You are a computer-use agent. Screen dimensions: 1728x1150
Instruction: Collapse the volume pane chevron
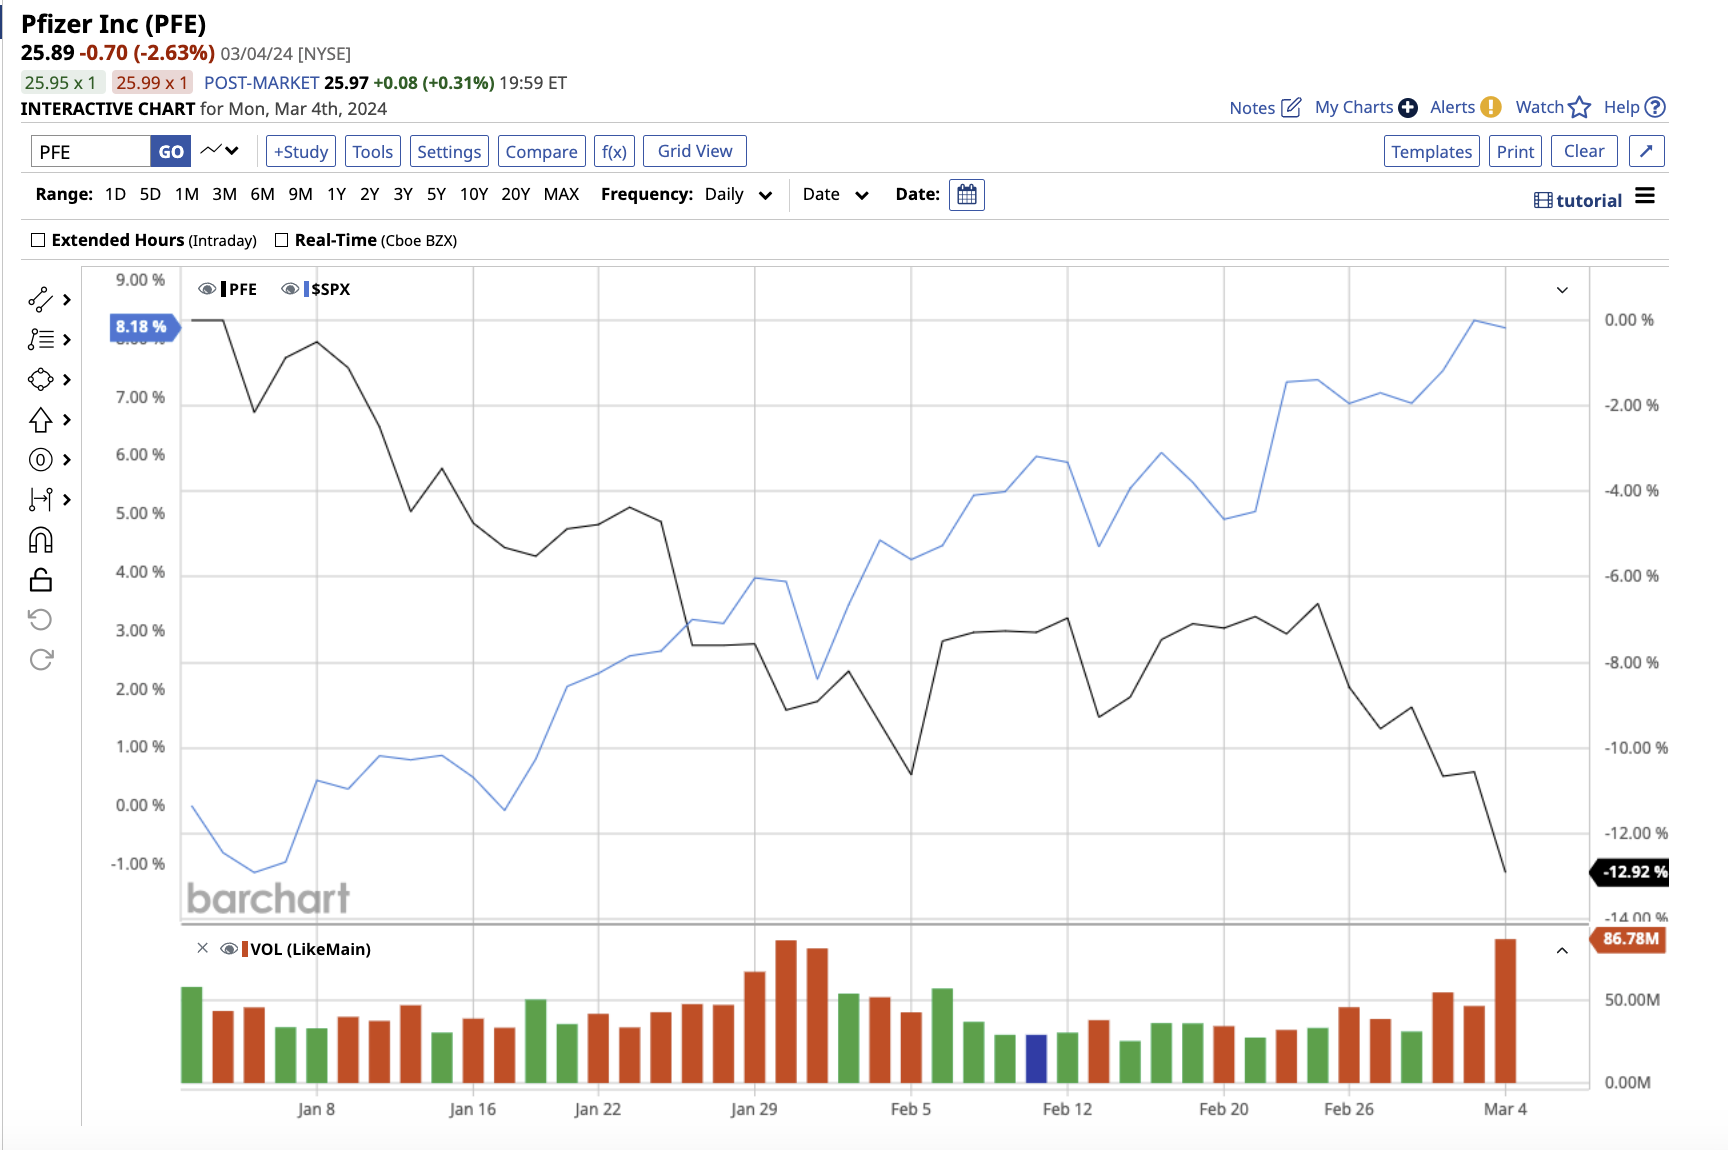click(1562, 950)
